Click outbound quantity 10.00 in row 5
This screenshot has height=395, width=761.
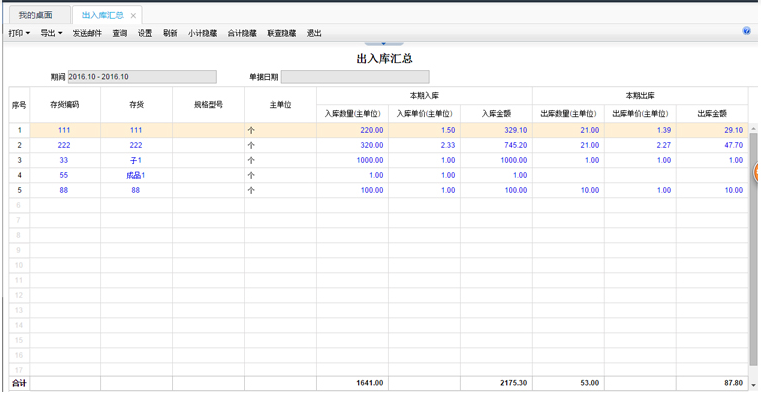(590, 190)
